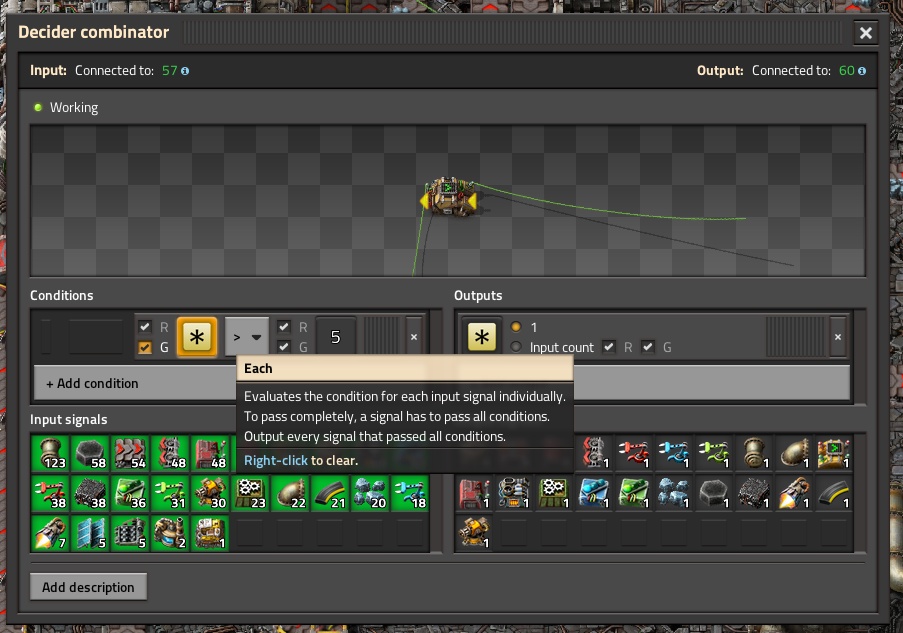Screen dimensions: 903x633
Task: Toggle the output G wire checkbox
Action: pyautogui.click(x=648, y=347)
